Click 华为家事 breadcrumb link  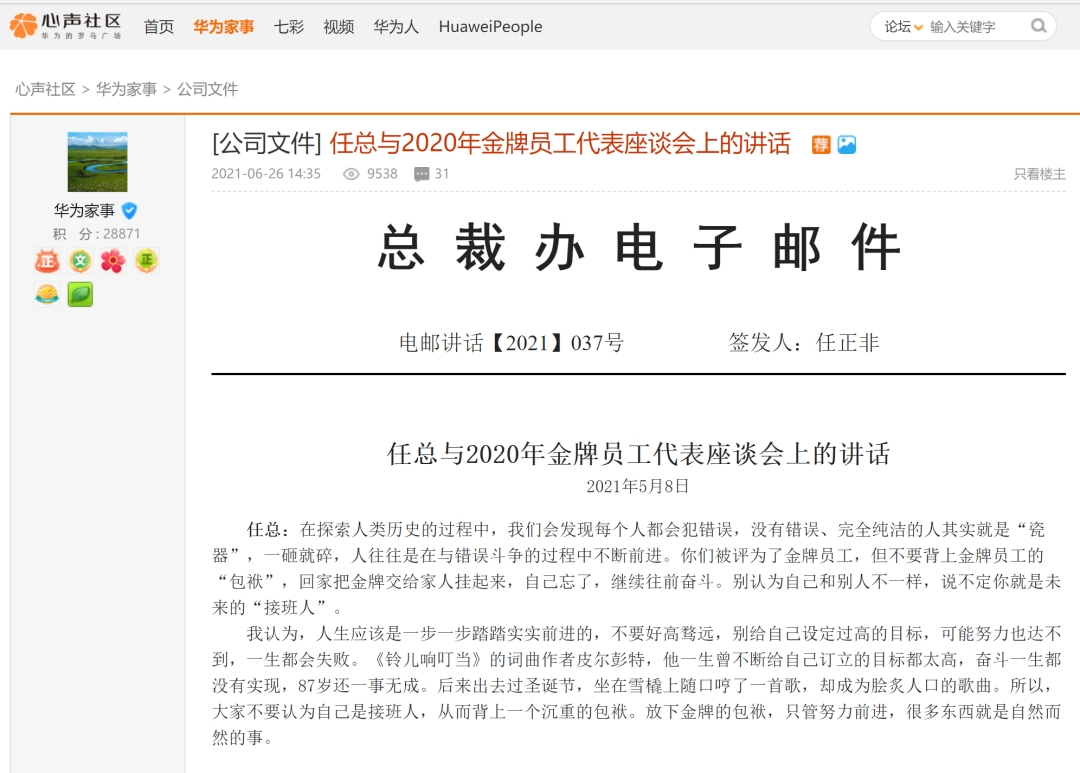127,89
